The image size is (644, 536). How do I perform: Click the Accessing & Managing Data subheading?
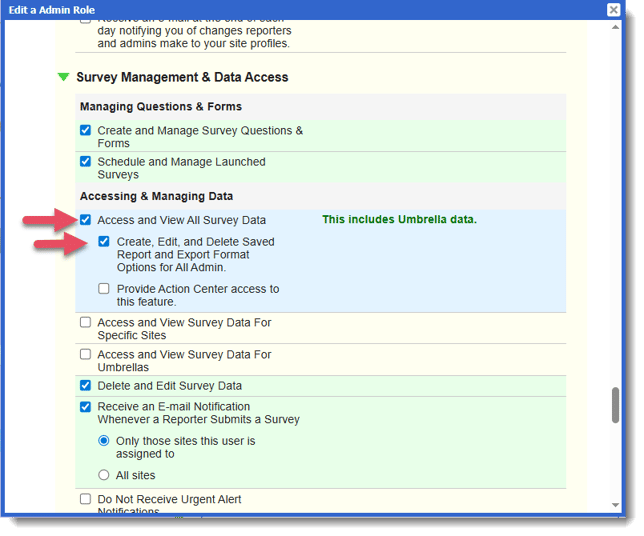tap(156, 196)
